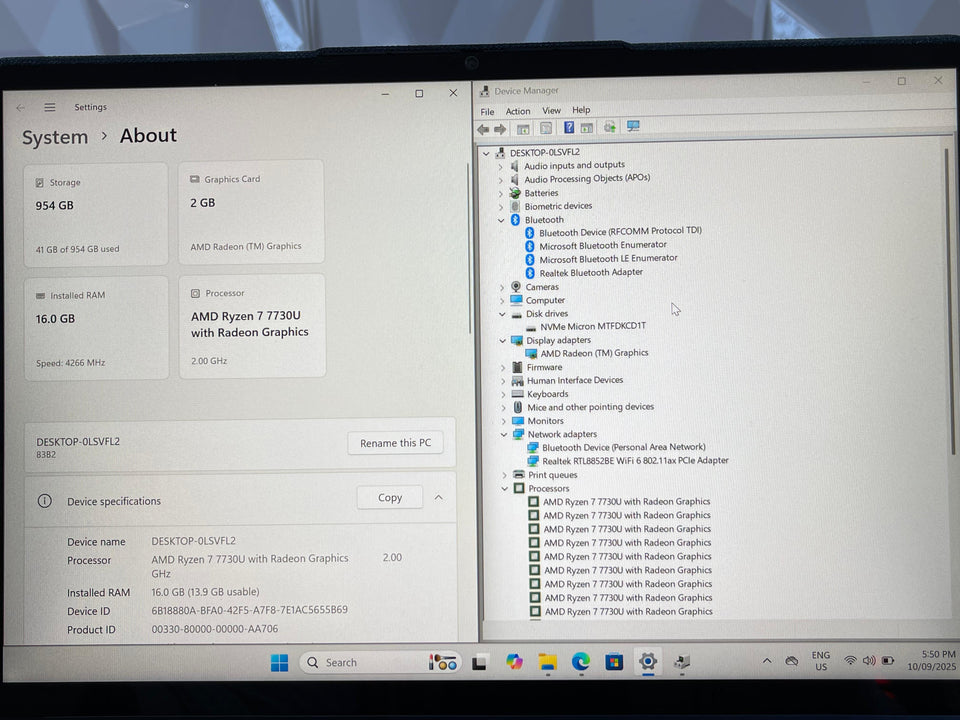The width and height of the screenshot is (960, 720).
Task: Expand Audio inputs and outputs
Action: tap(500, 167)
